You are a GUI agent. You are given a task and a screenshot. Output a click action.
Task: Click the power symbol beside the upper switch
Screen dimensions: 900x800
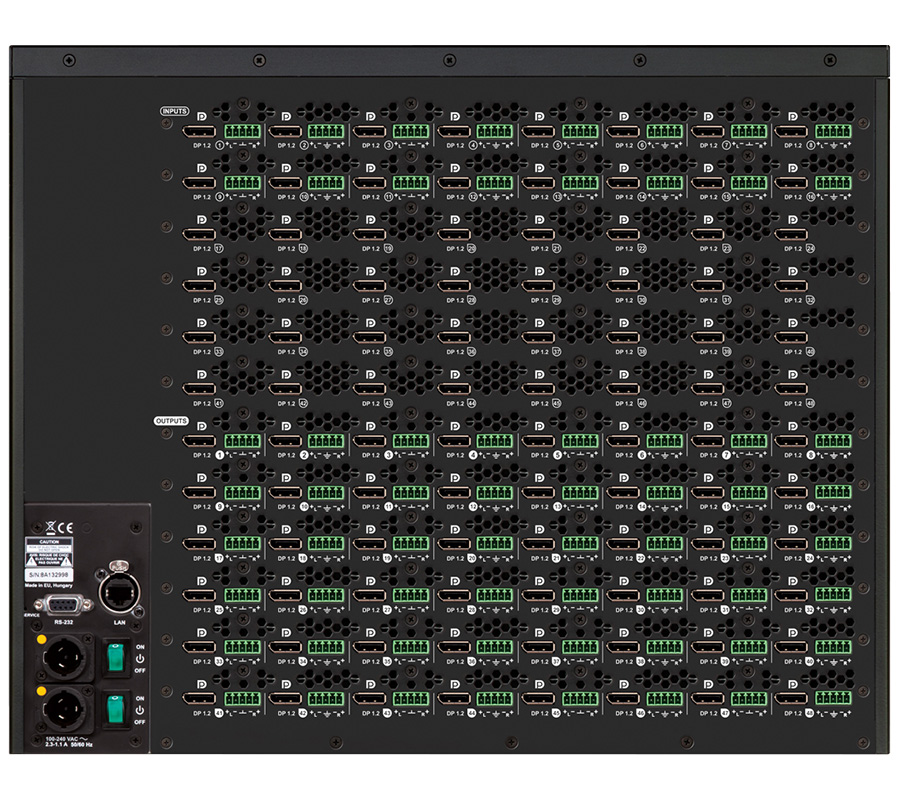point(138,657)
